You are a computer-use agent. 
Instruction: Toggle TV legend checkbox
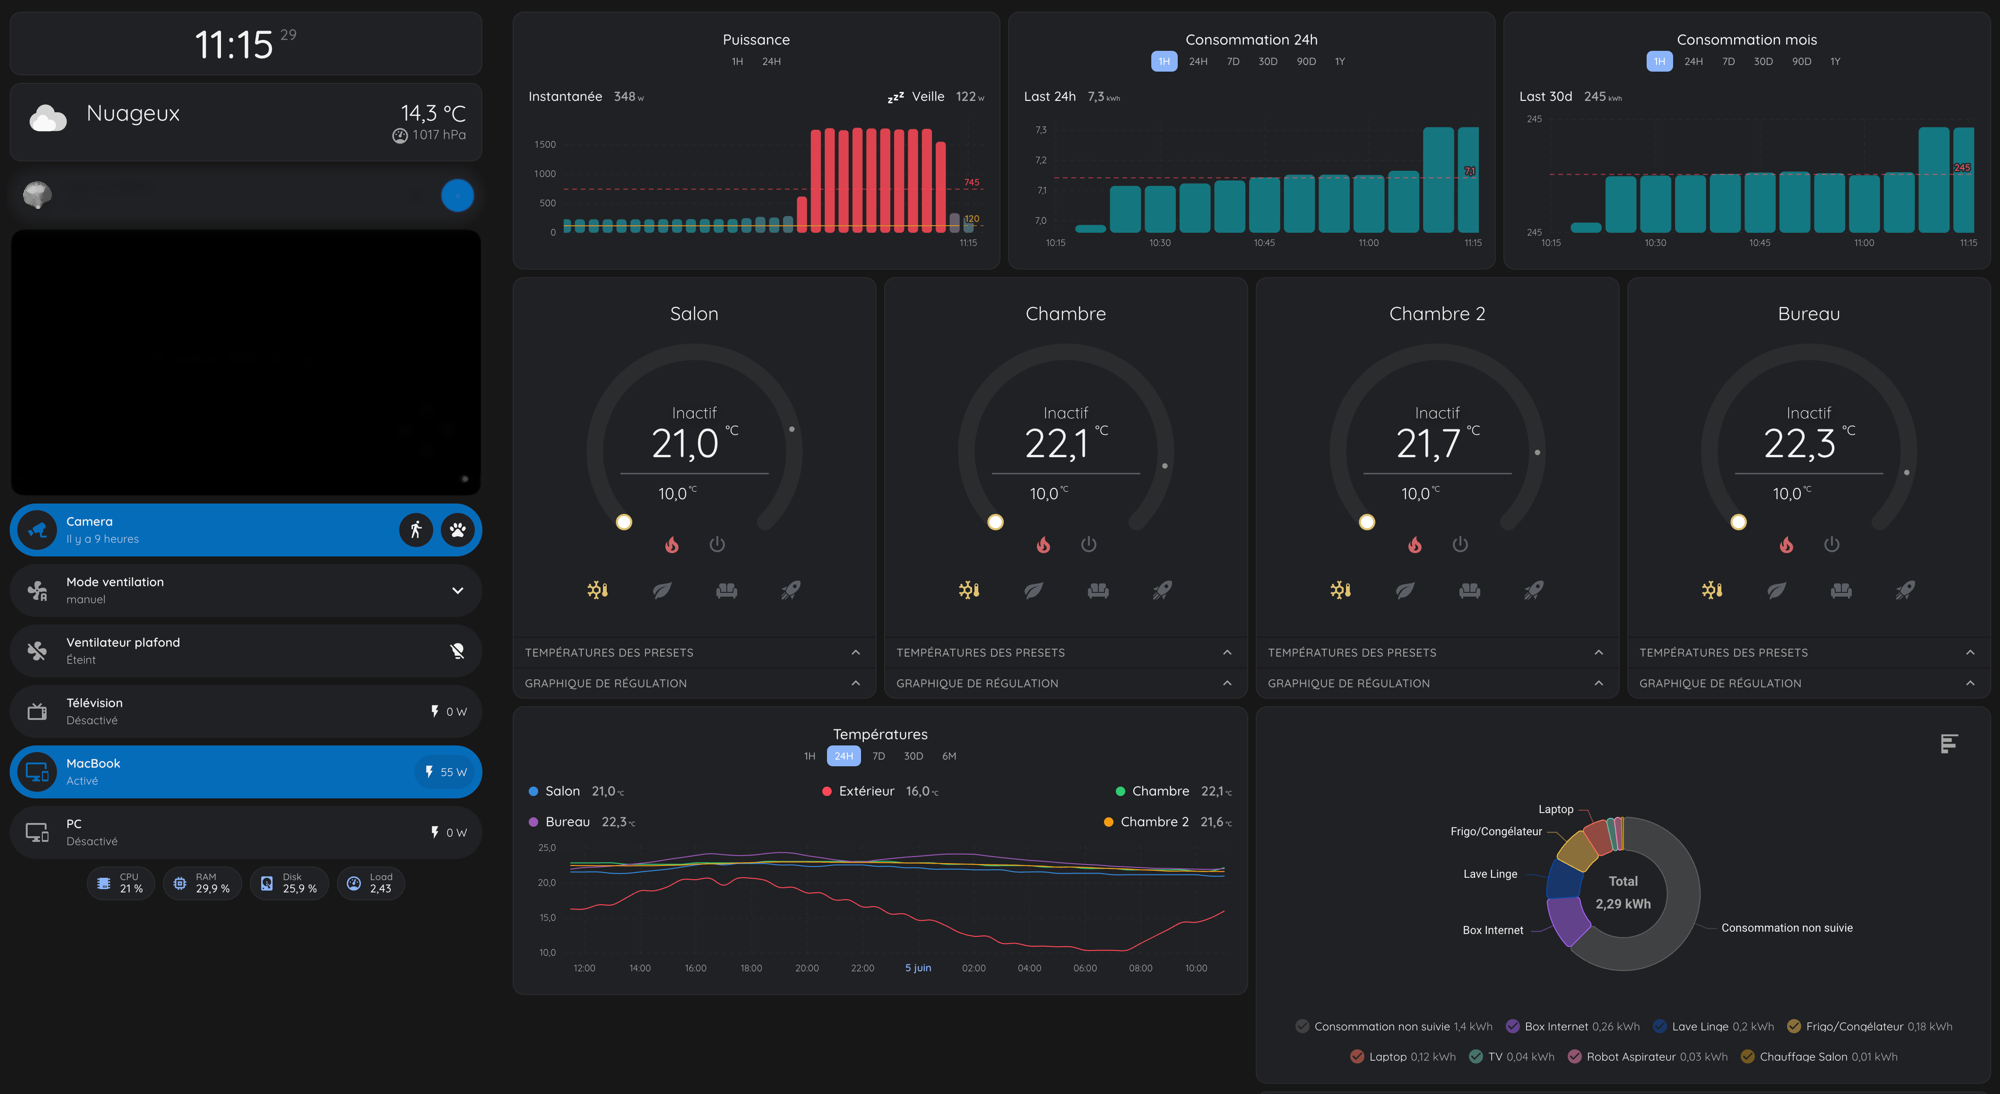(x=1476, y=1056)
